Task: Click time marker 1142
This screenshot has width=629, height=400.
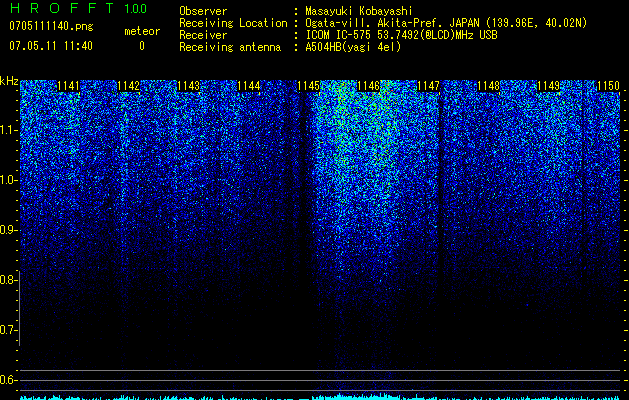Action: [x=129, y=86]
